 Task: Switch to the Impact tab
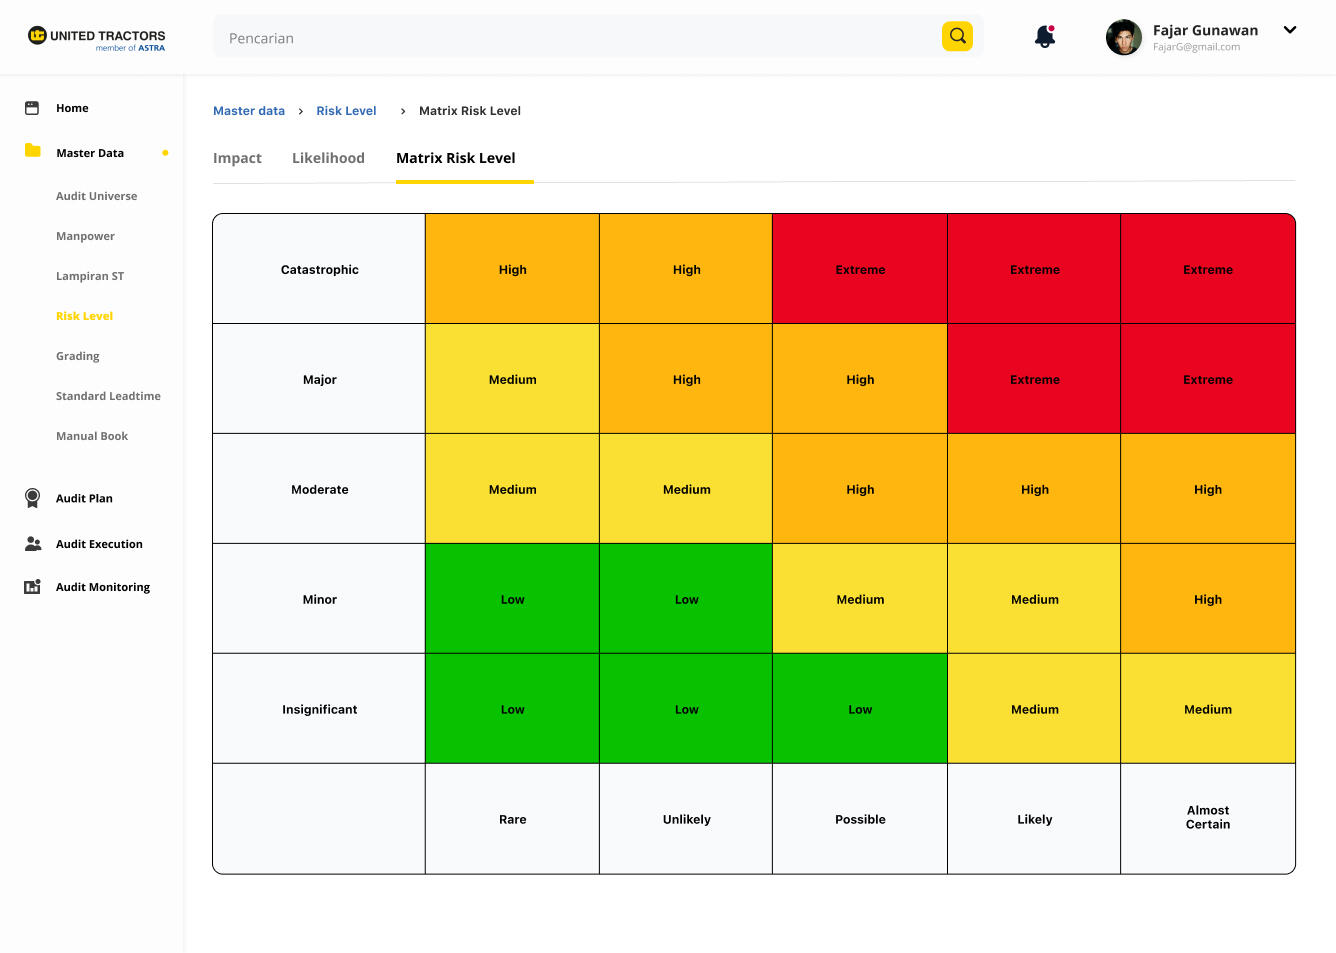coord(237,158)
